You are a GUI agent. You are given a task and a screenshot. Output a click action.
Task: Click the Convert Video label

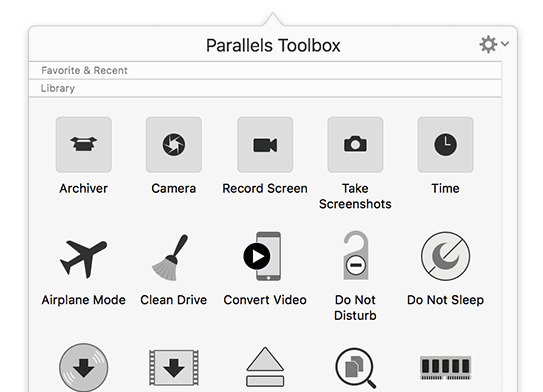click(x=265, y=300)
